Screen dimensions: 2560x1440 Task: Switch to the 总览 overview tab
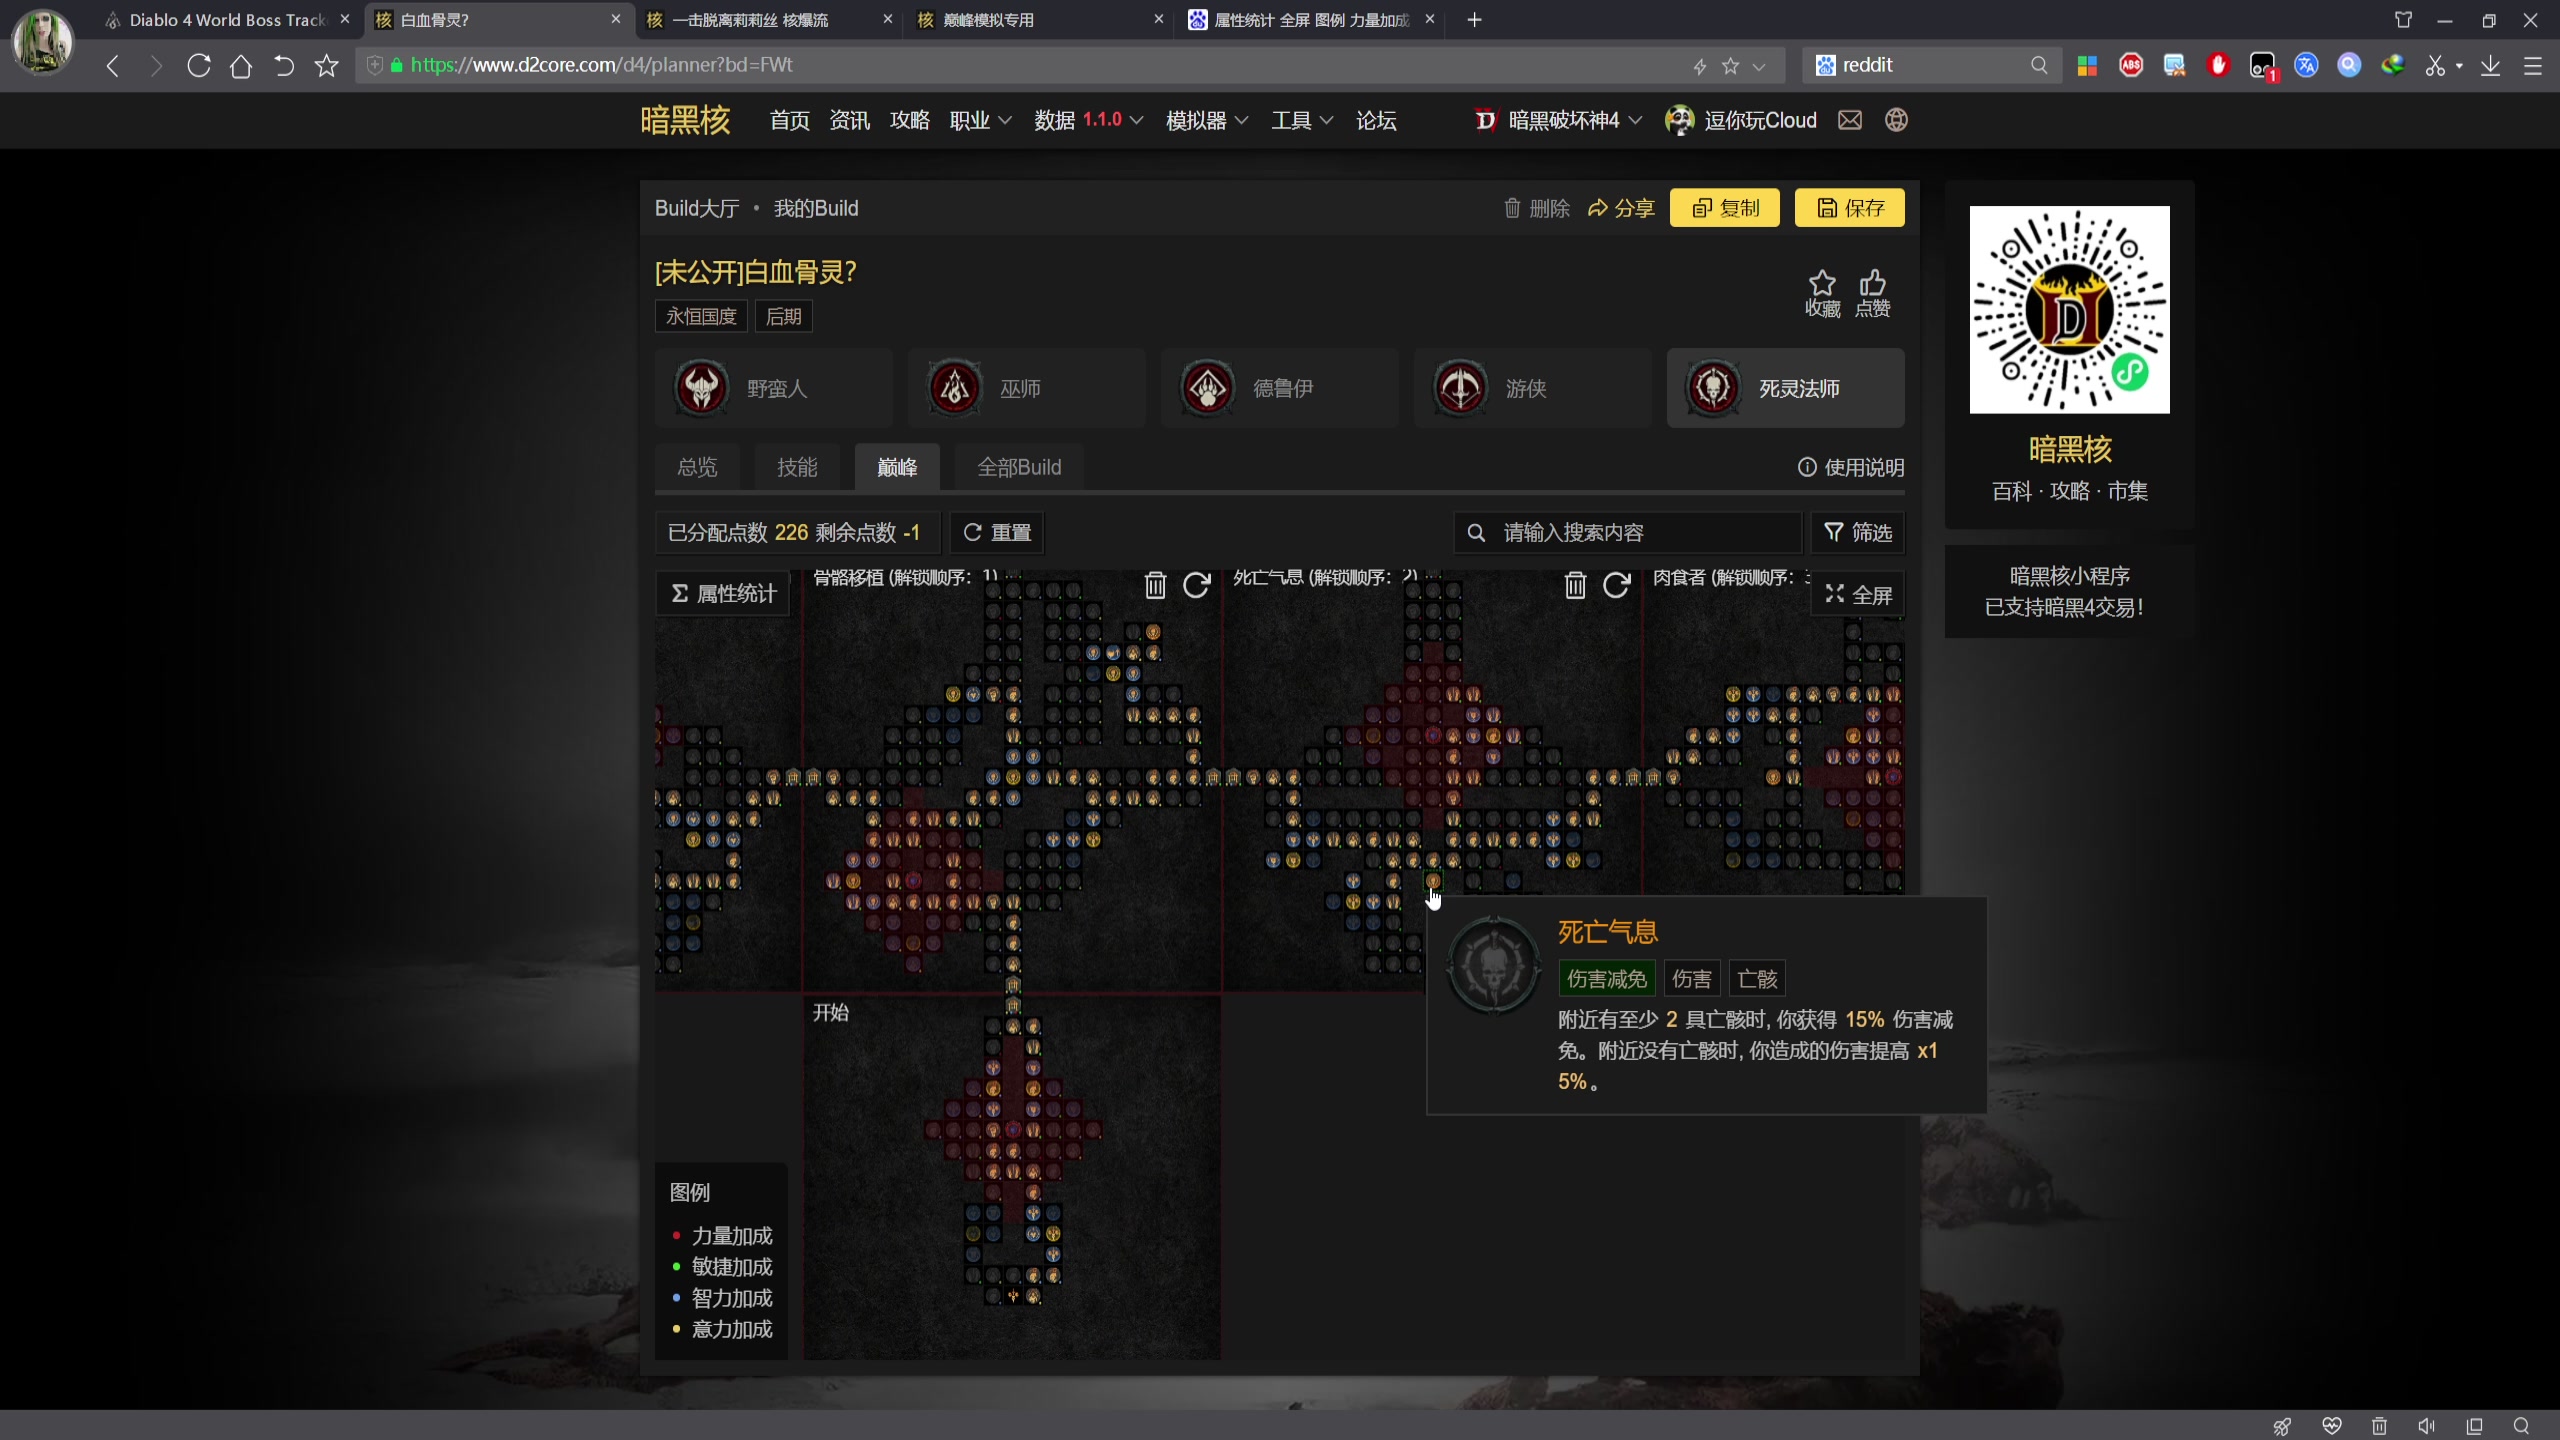(697, 467)
